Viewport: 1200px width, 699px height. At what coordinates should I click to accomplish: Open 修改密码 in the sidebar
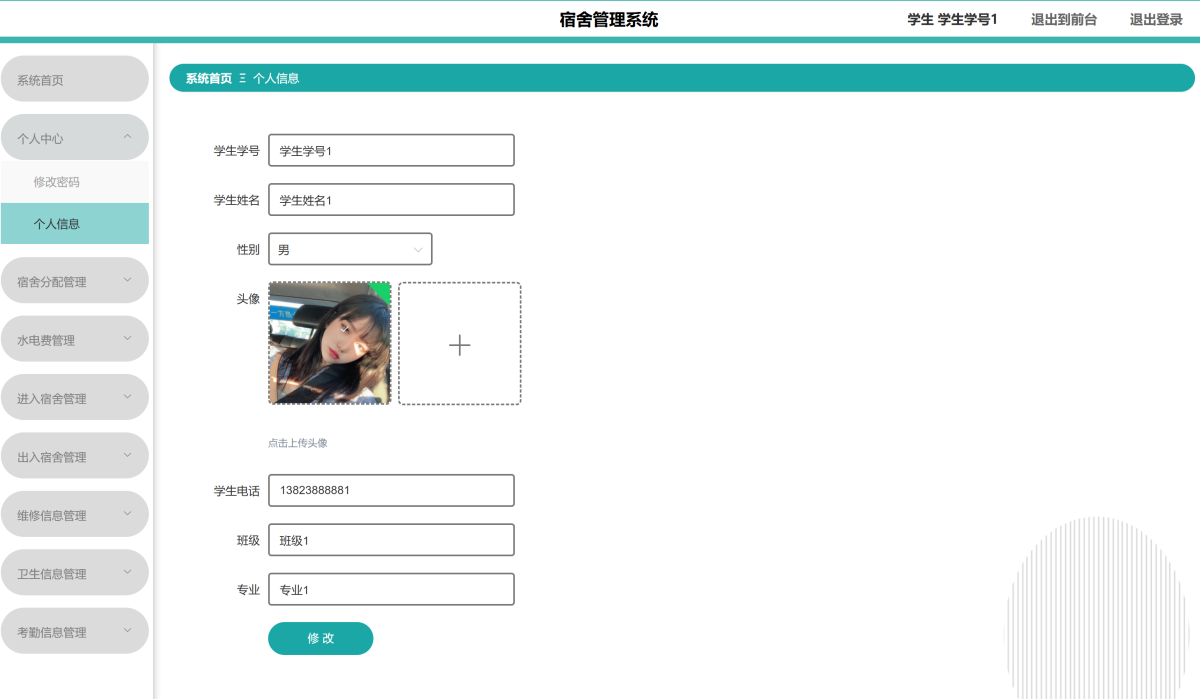pyautogui.click(x=57, y=182)
